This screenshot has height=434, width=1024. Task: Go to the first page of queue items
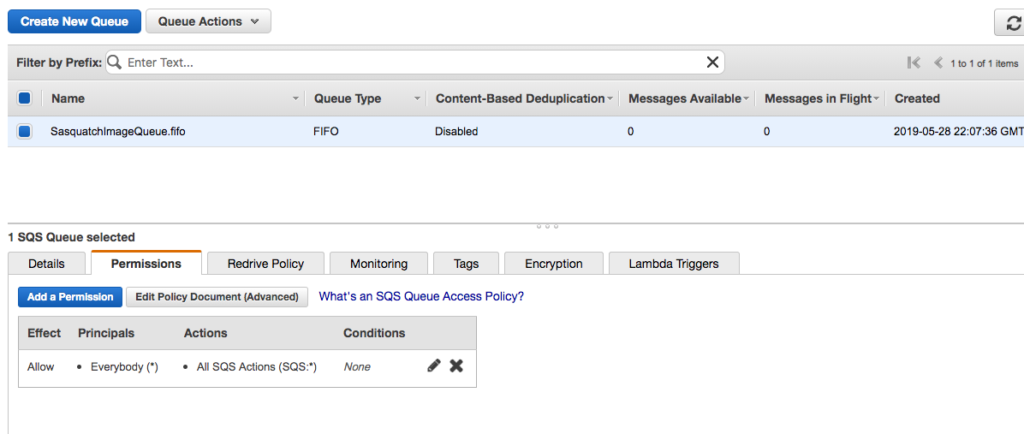(914, 63)
